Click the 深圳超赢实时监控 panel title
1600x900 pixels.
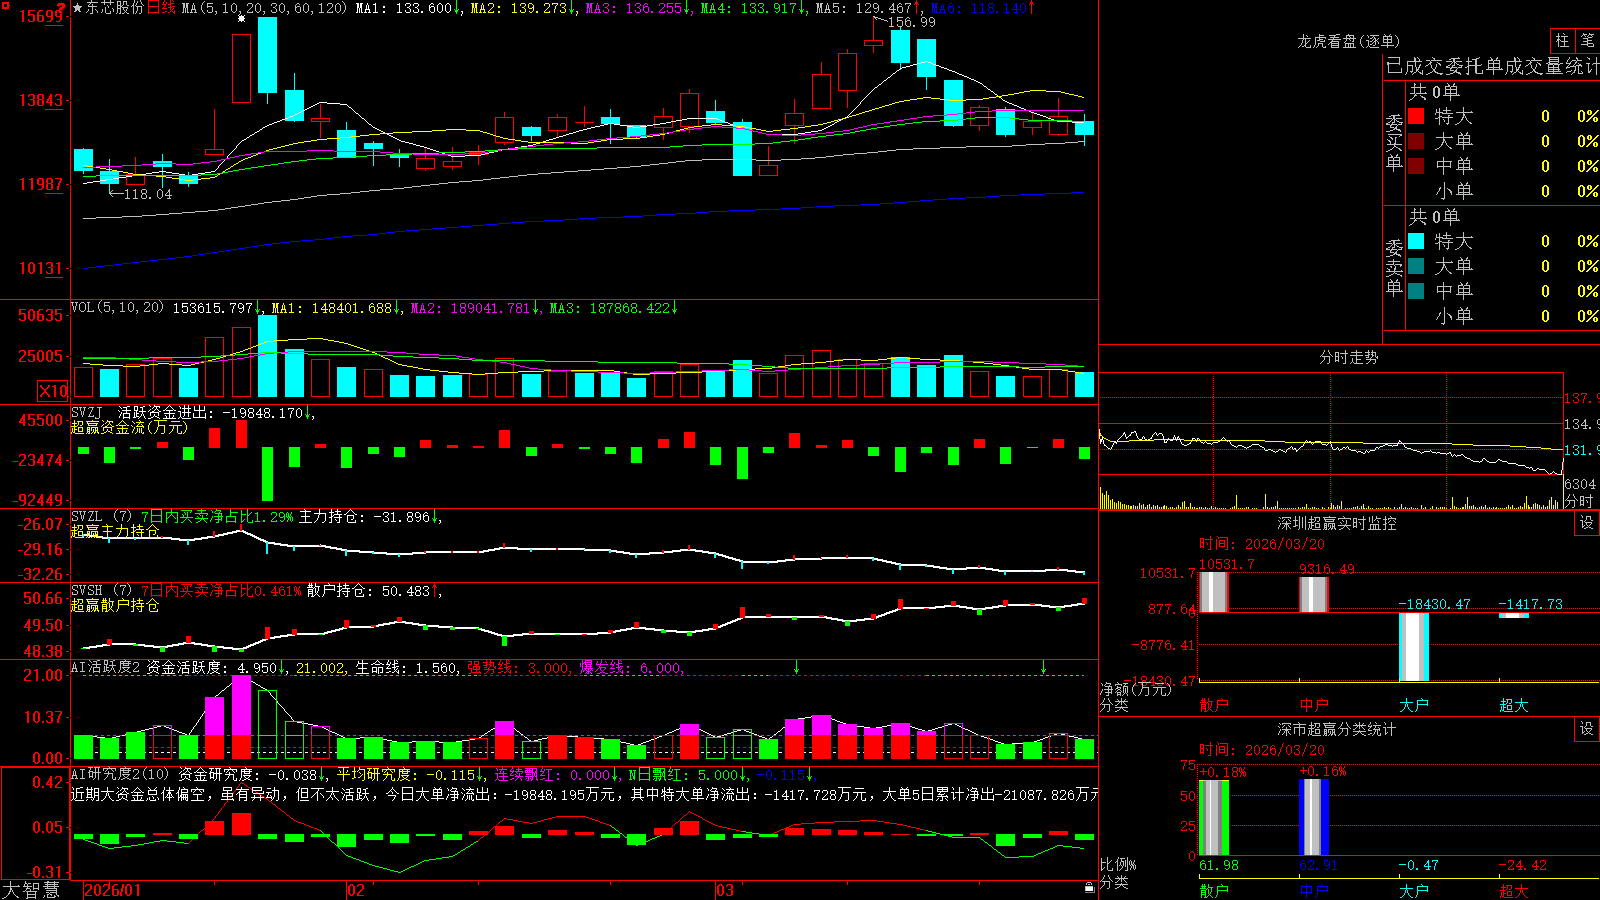click(x=1337, y=523)
